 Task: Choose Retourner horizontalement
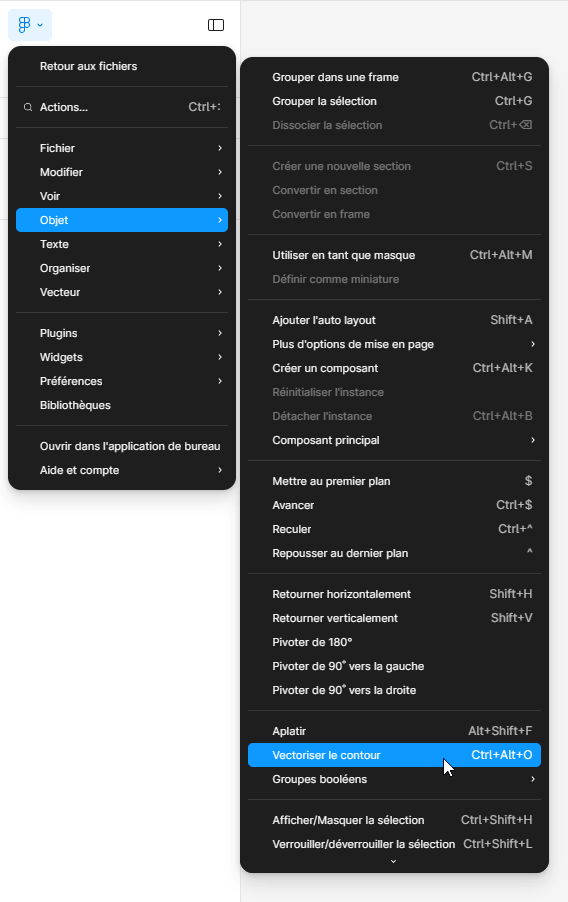point(394,594)
